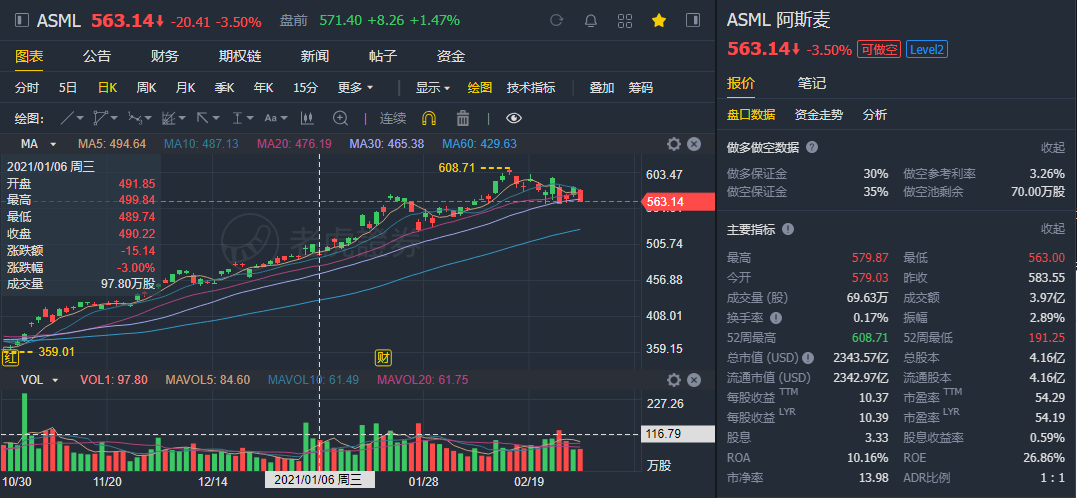The width and height of the screenshot is (1077, 498).
Task: Open the 期权链 tab
Action: 240,56
